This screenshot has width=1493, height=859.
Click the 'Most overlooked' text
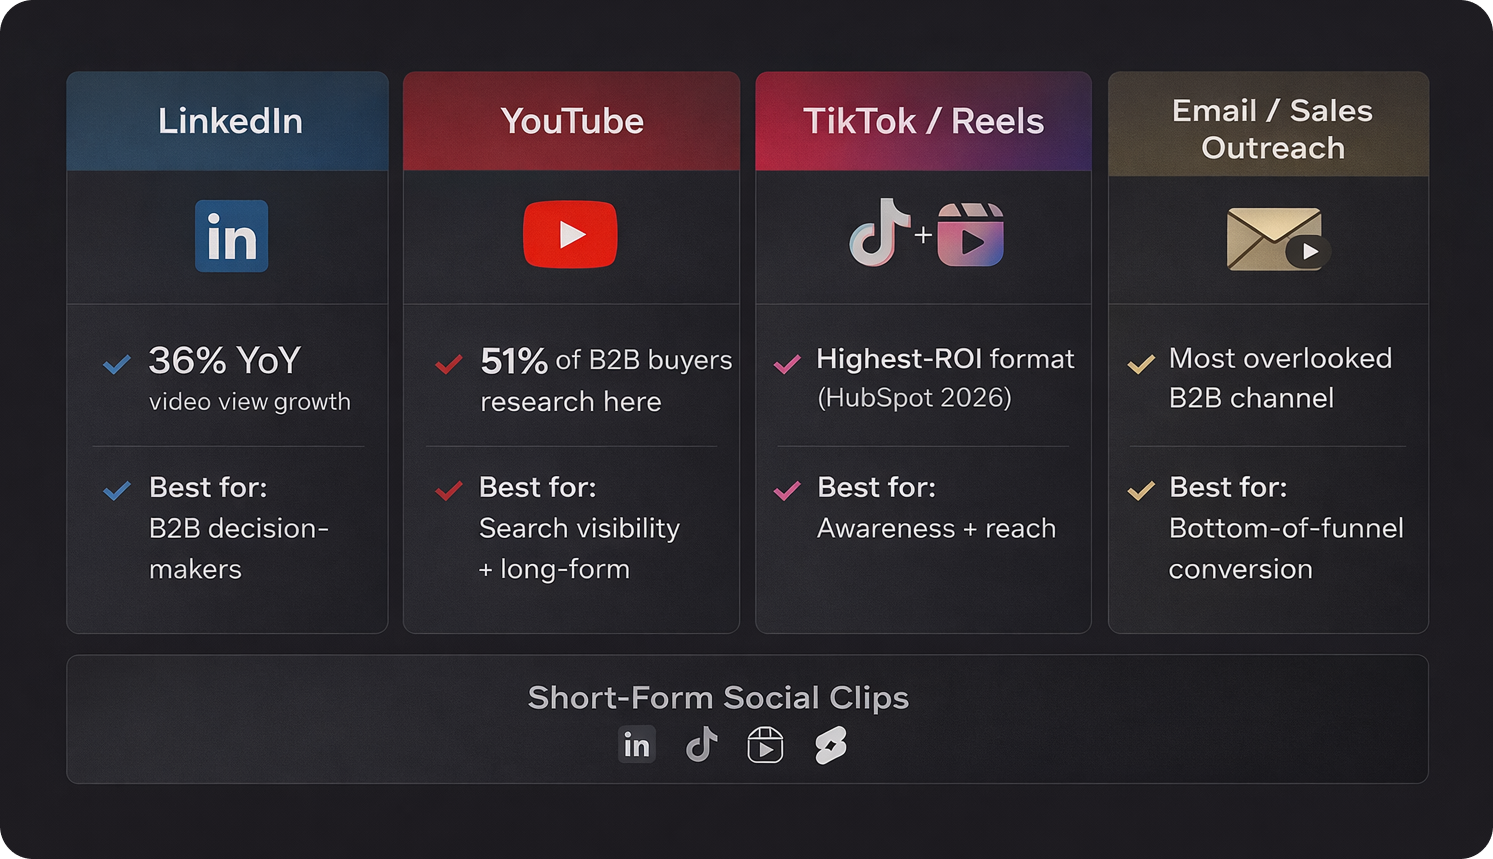click(1281, 358)
